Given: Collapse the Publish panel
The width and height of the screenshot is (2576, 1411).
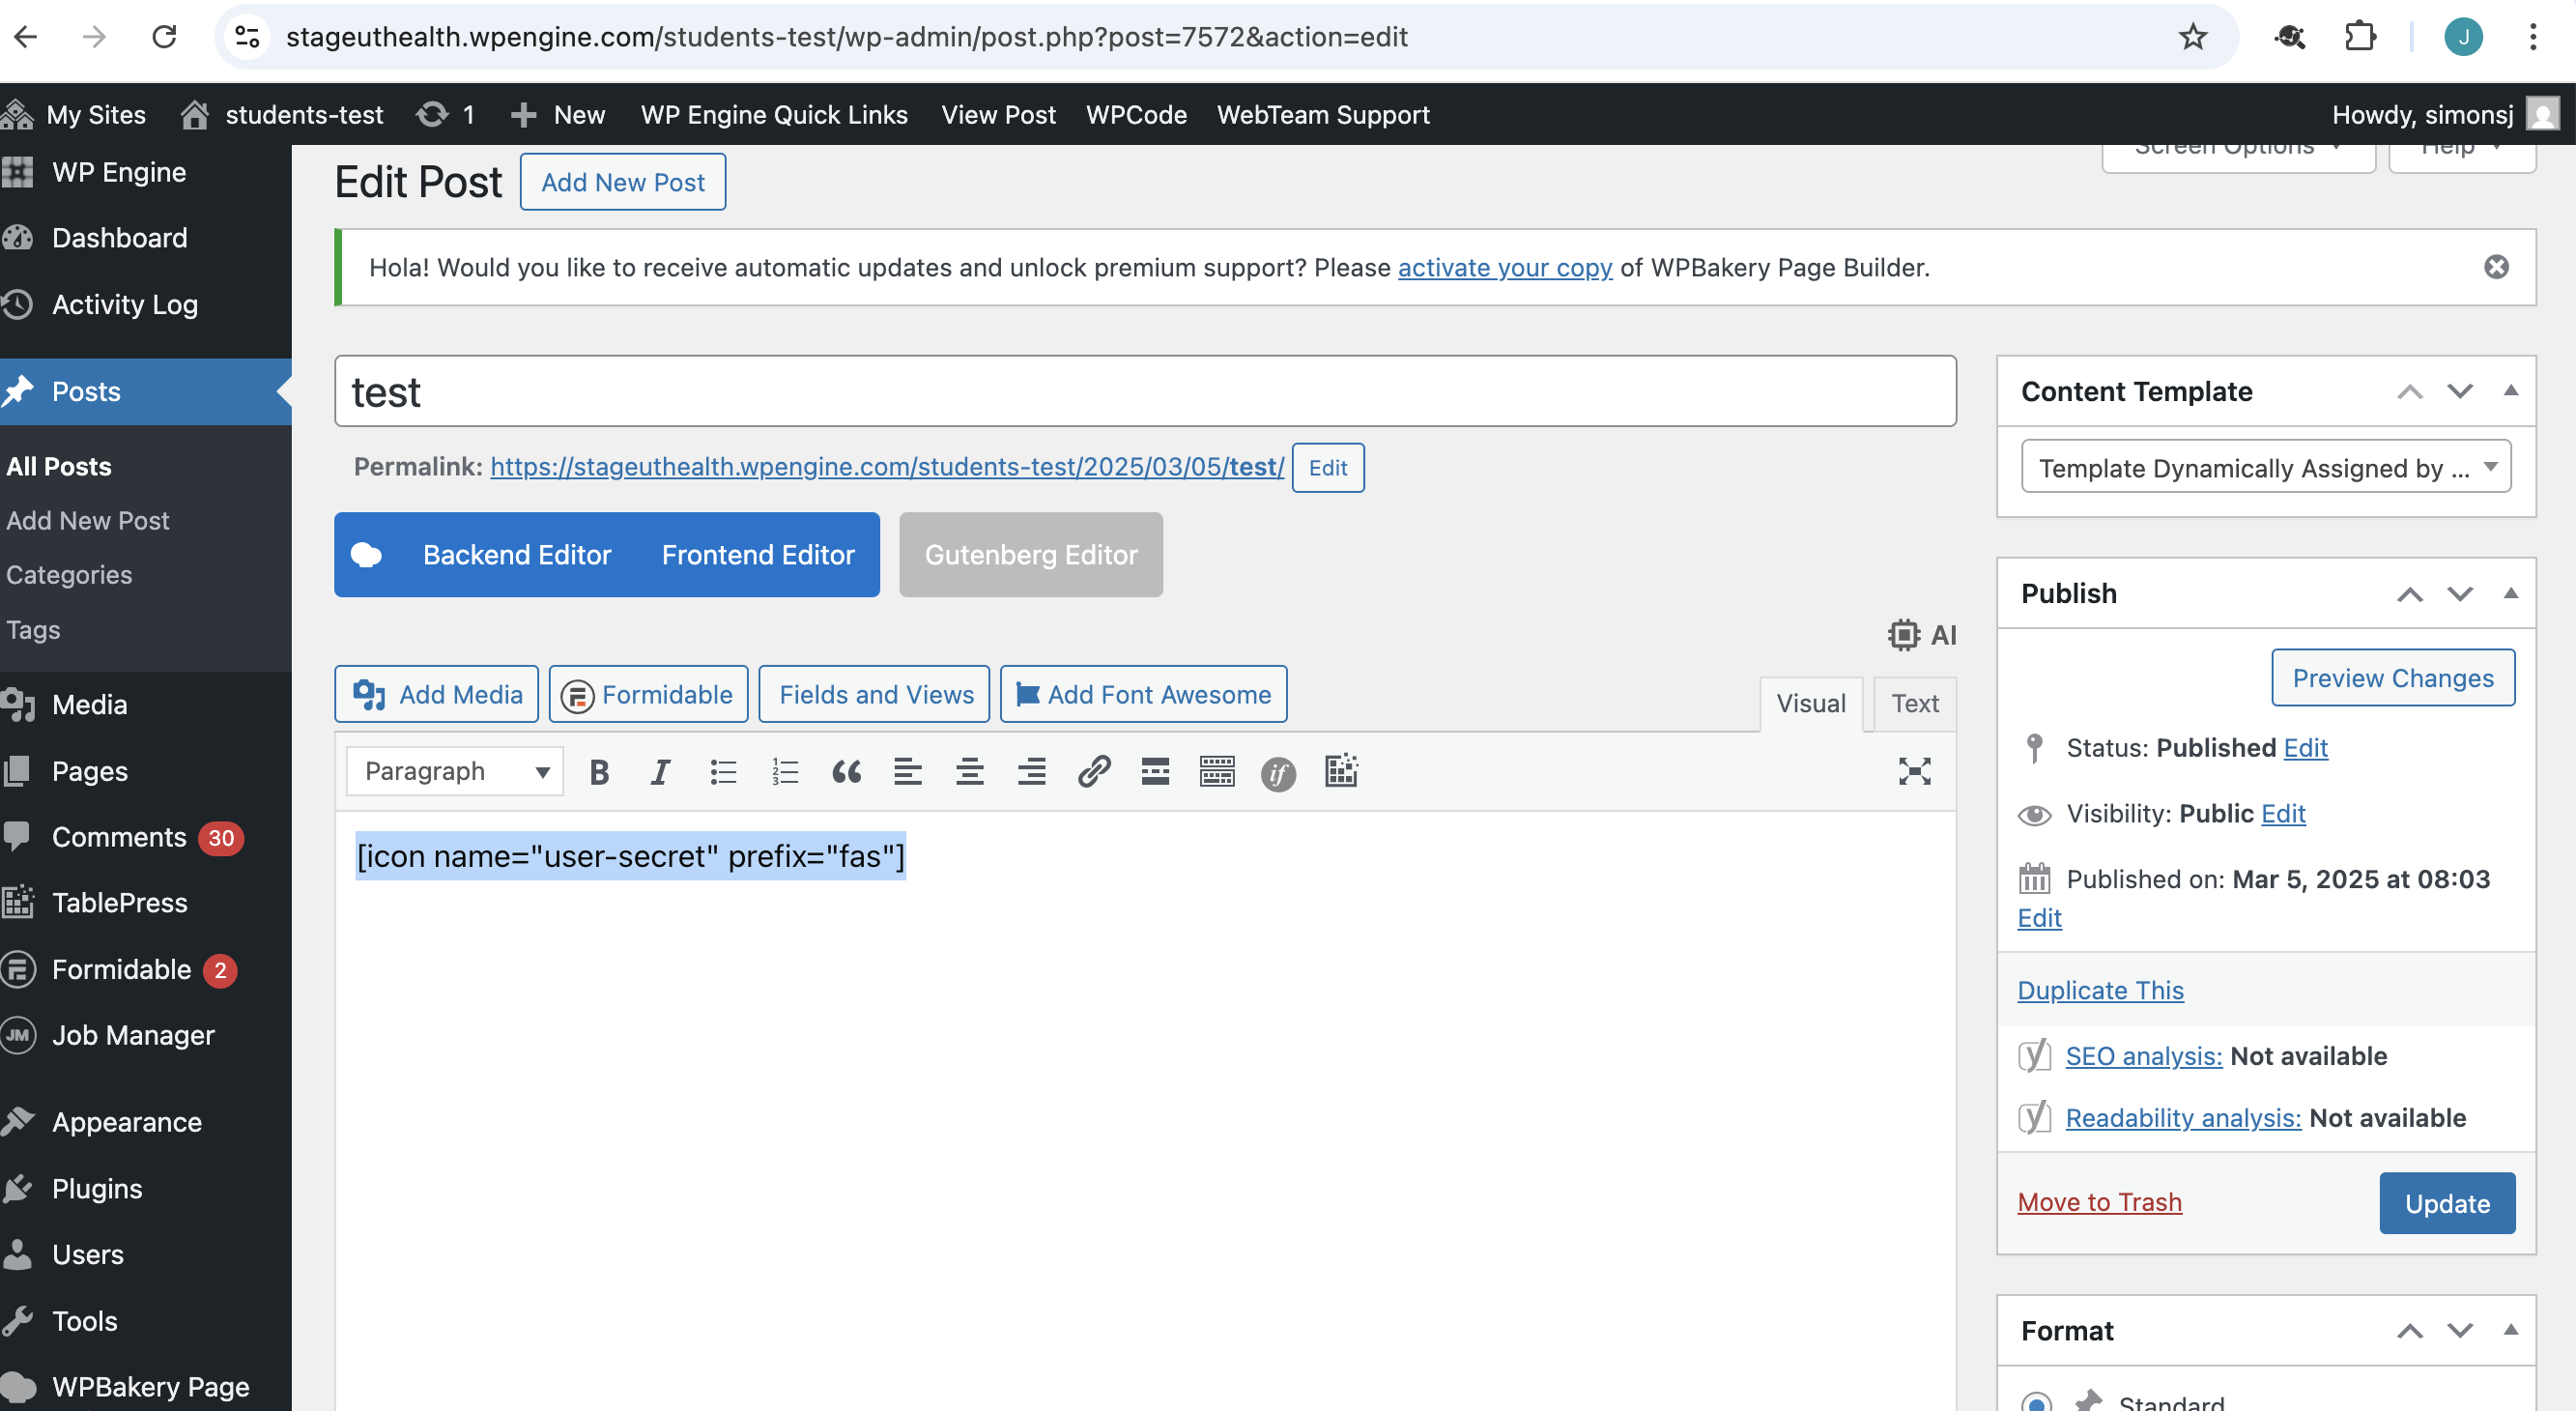Looking at the screenshot, I should click(2510, 593).
